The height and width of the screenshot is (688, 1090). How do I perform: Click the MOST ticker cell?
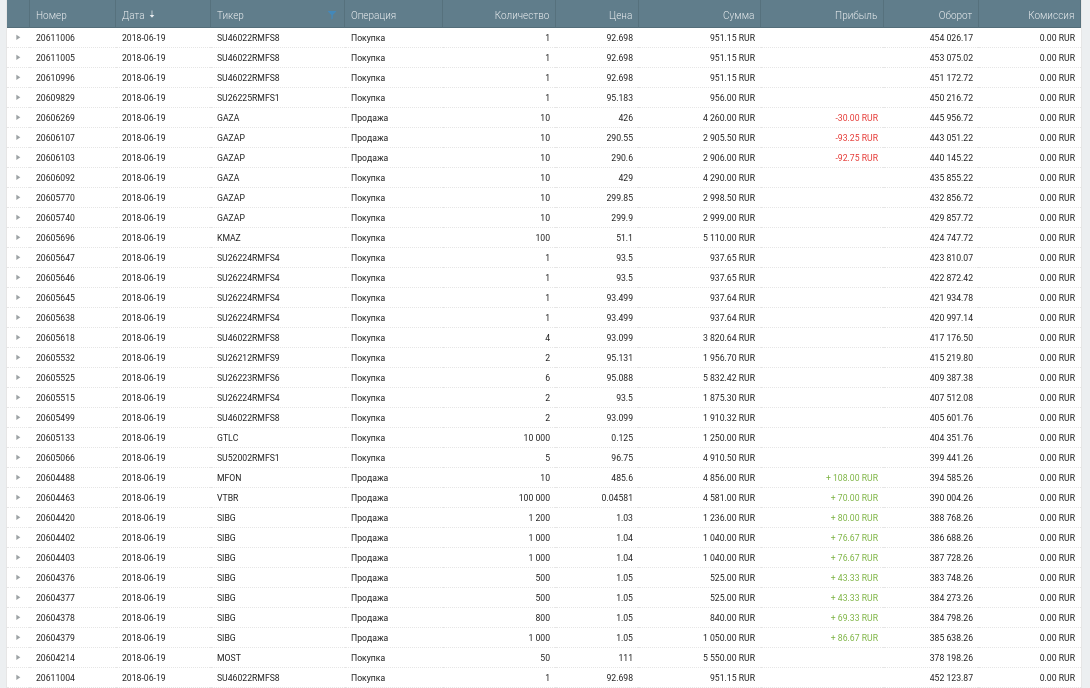pyautogui.click(x=229, y=657)
